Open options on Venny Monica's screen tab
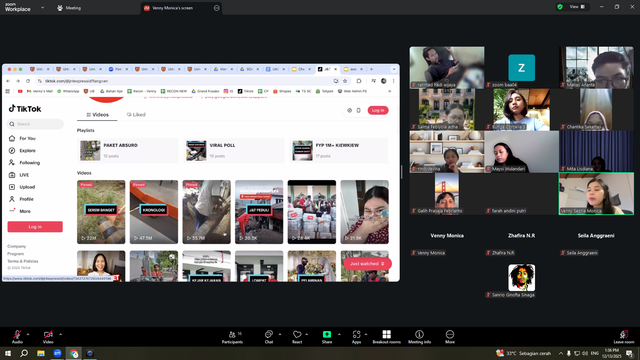This screenshot has width=640, height=360. [216, 8]
